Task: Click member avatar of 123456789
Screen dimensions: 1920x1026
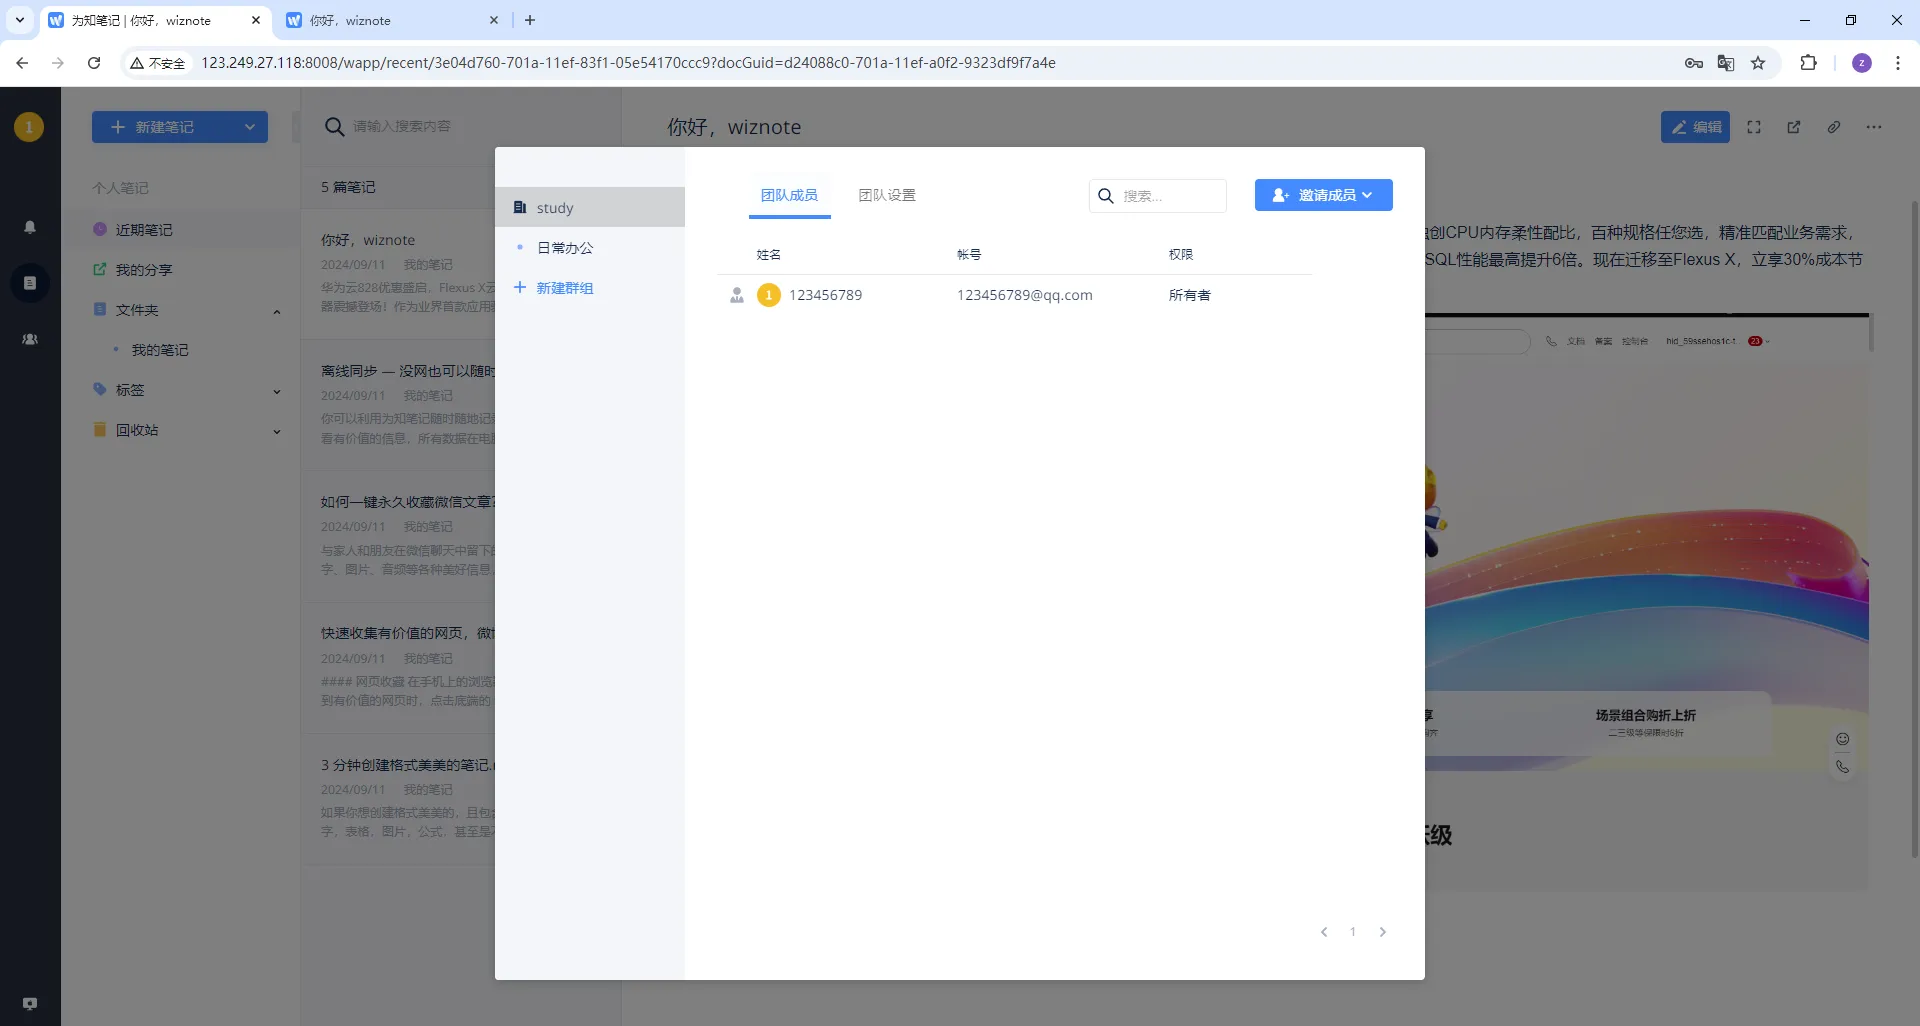Action: click(769, 295)
